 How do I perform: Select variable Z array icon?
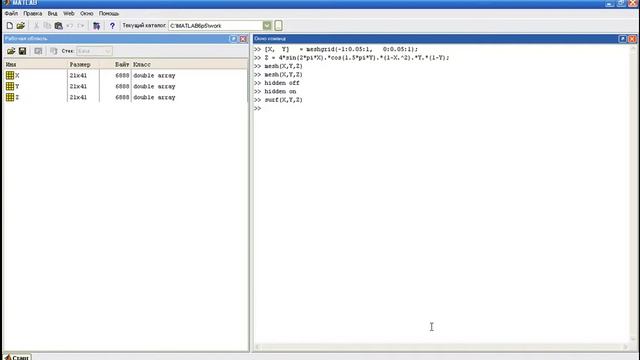(x=10, y=97)
